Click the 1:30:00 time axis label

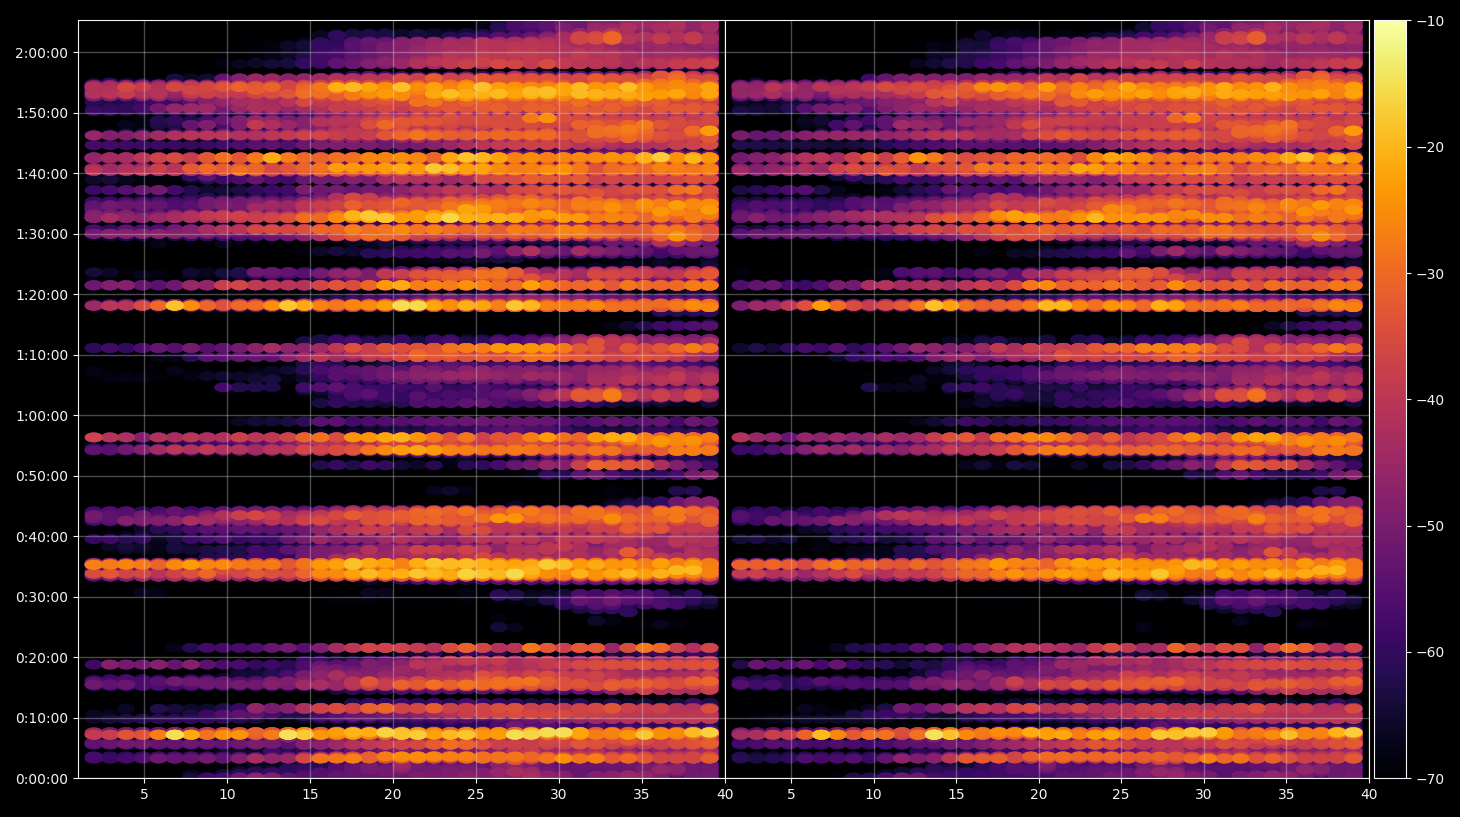(x=41, y=234)
